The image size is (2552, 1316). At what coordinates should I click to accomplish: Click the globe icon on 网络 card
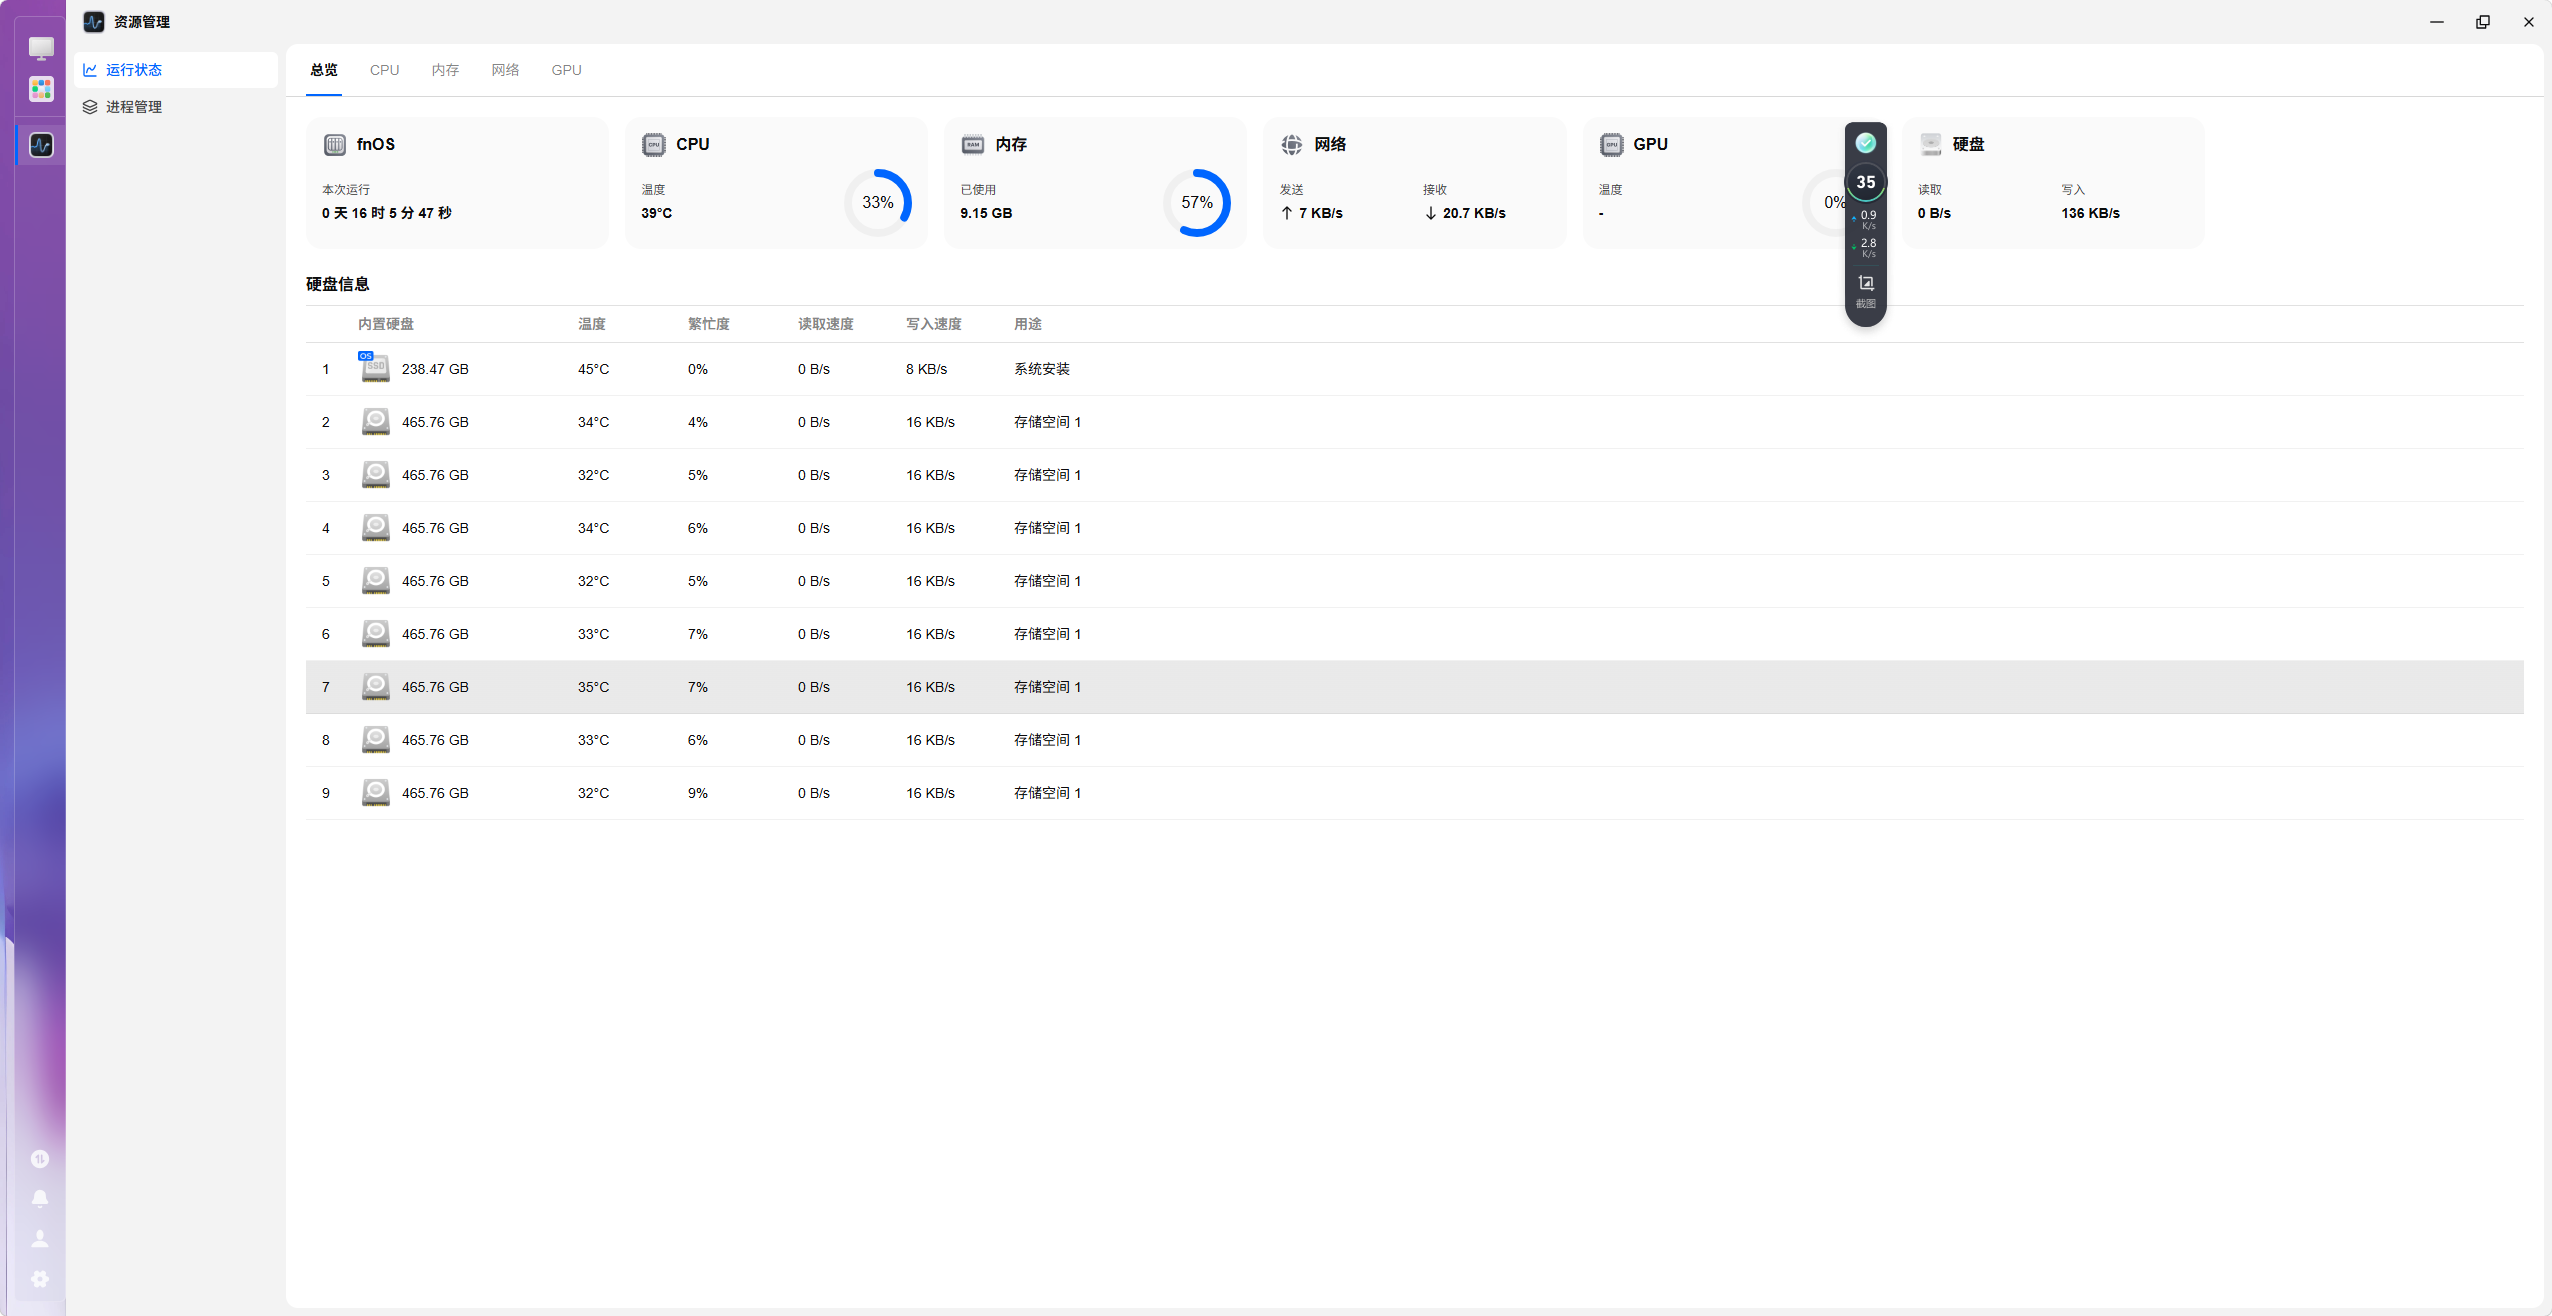pos(1292,145)
